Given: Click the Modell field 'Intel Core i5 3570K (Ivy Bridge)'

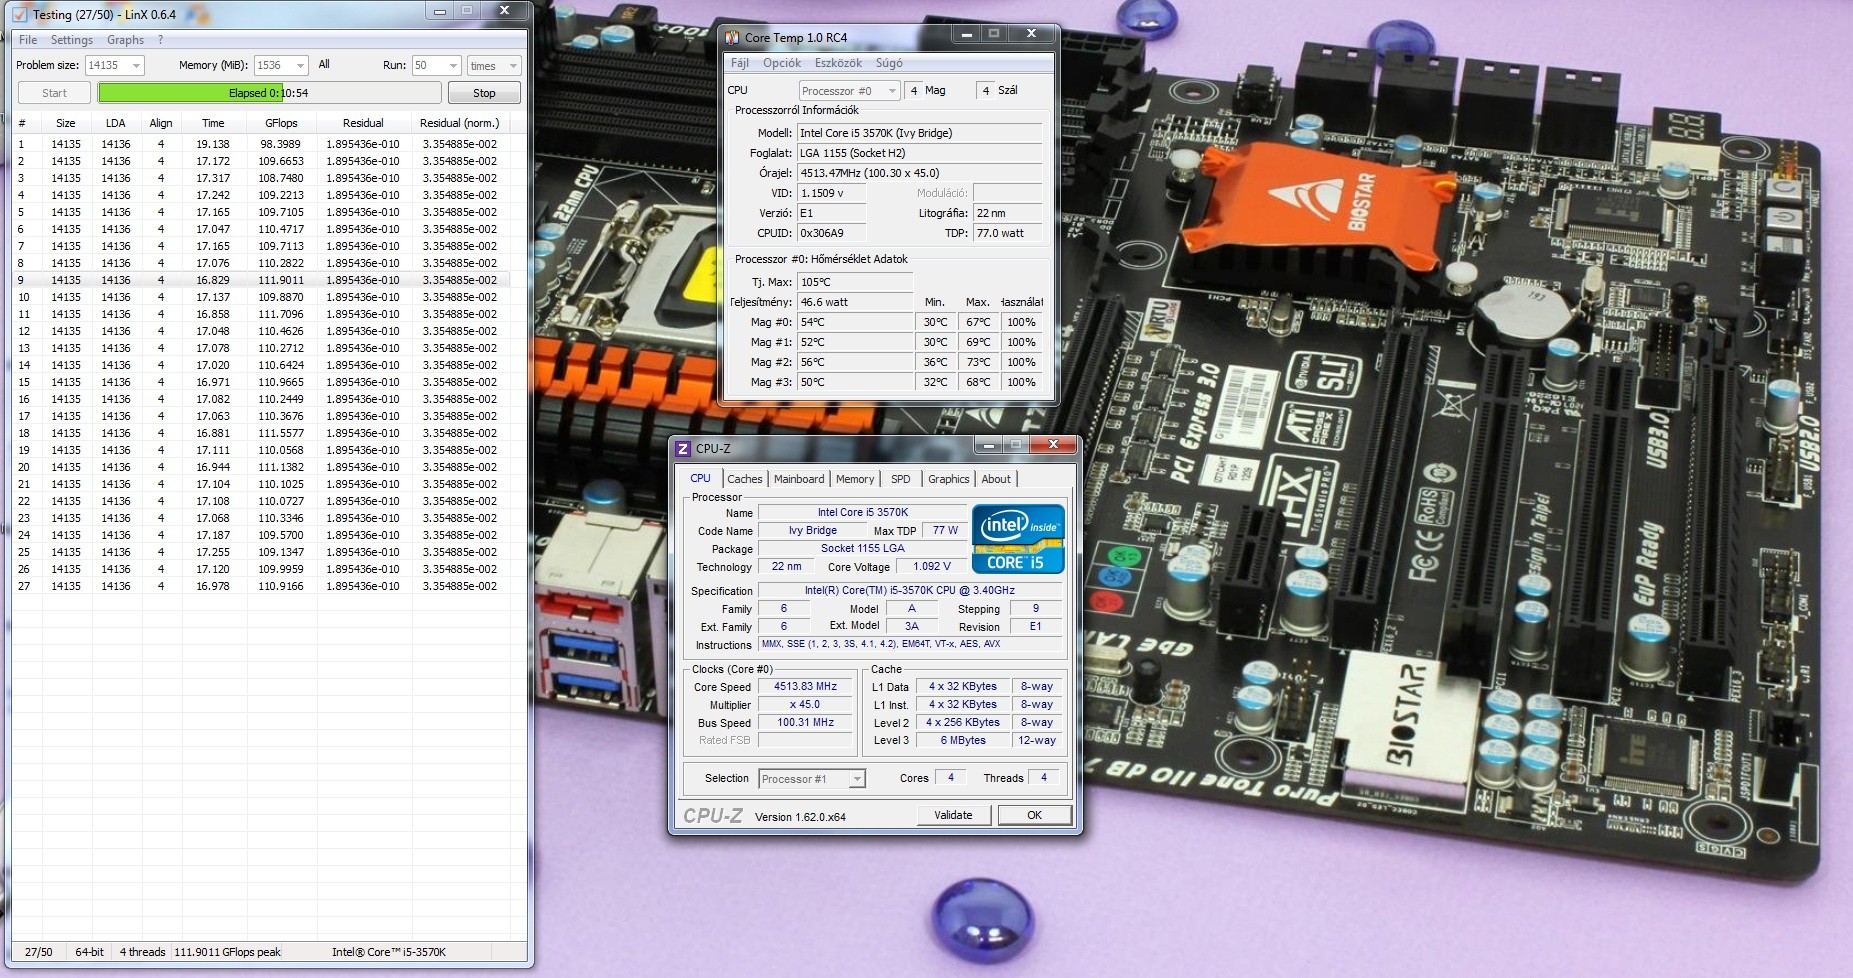Looking at the screenshot, I should point(919,133).
